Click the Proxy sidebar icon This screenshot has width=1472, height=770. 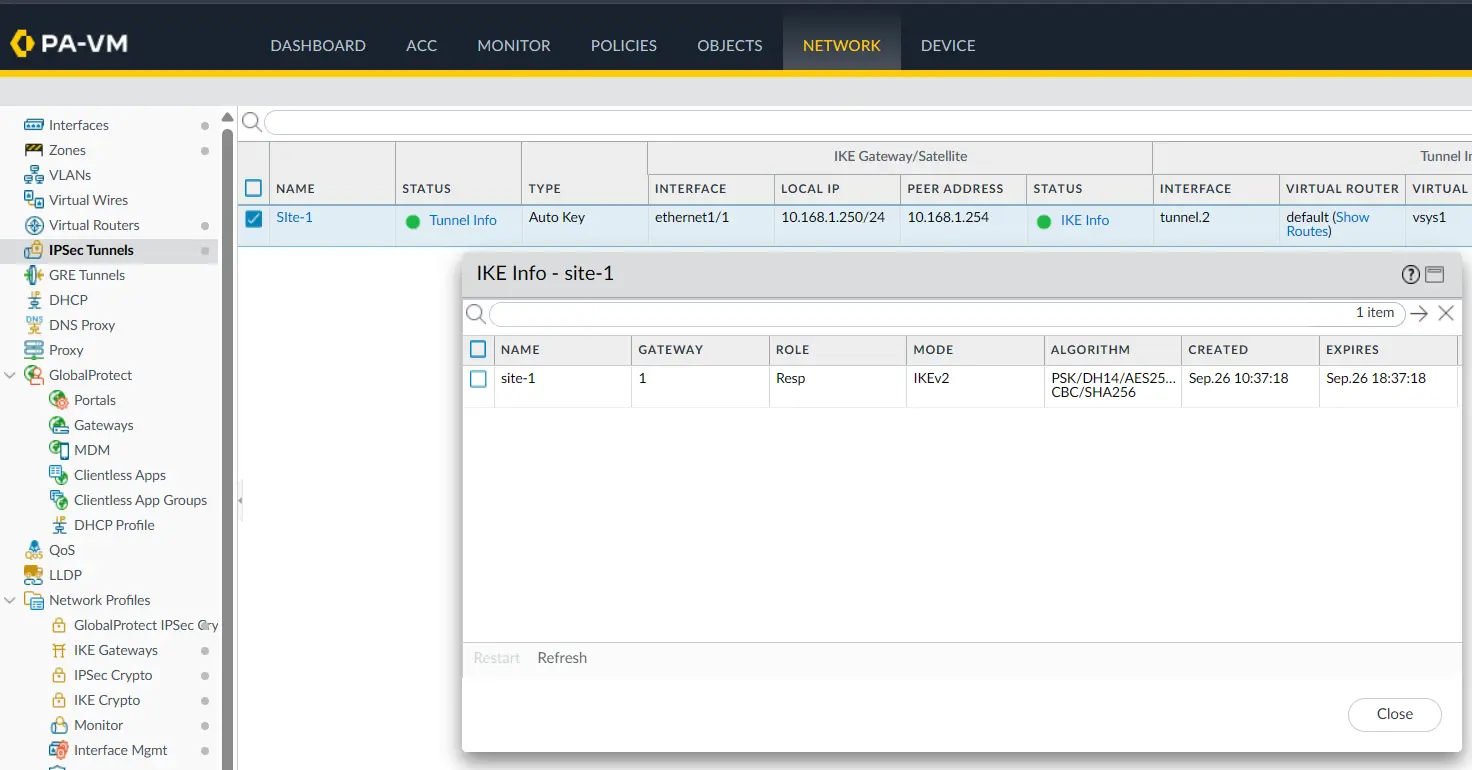pos(34,350)
